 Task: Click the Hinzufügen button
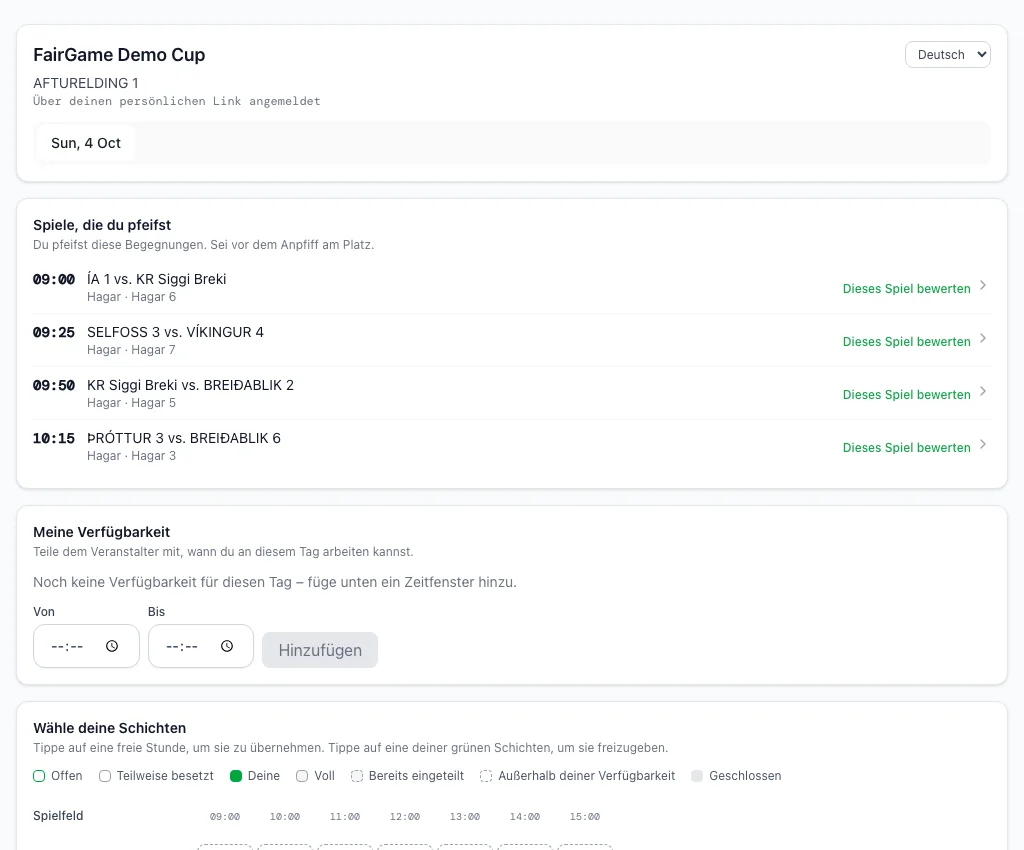coord(320,650)
